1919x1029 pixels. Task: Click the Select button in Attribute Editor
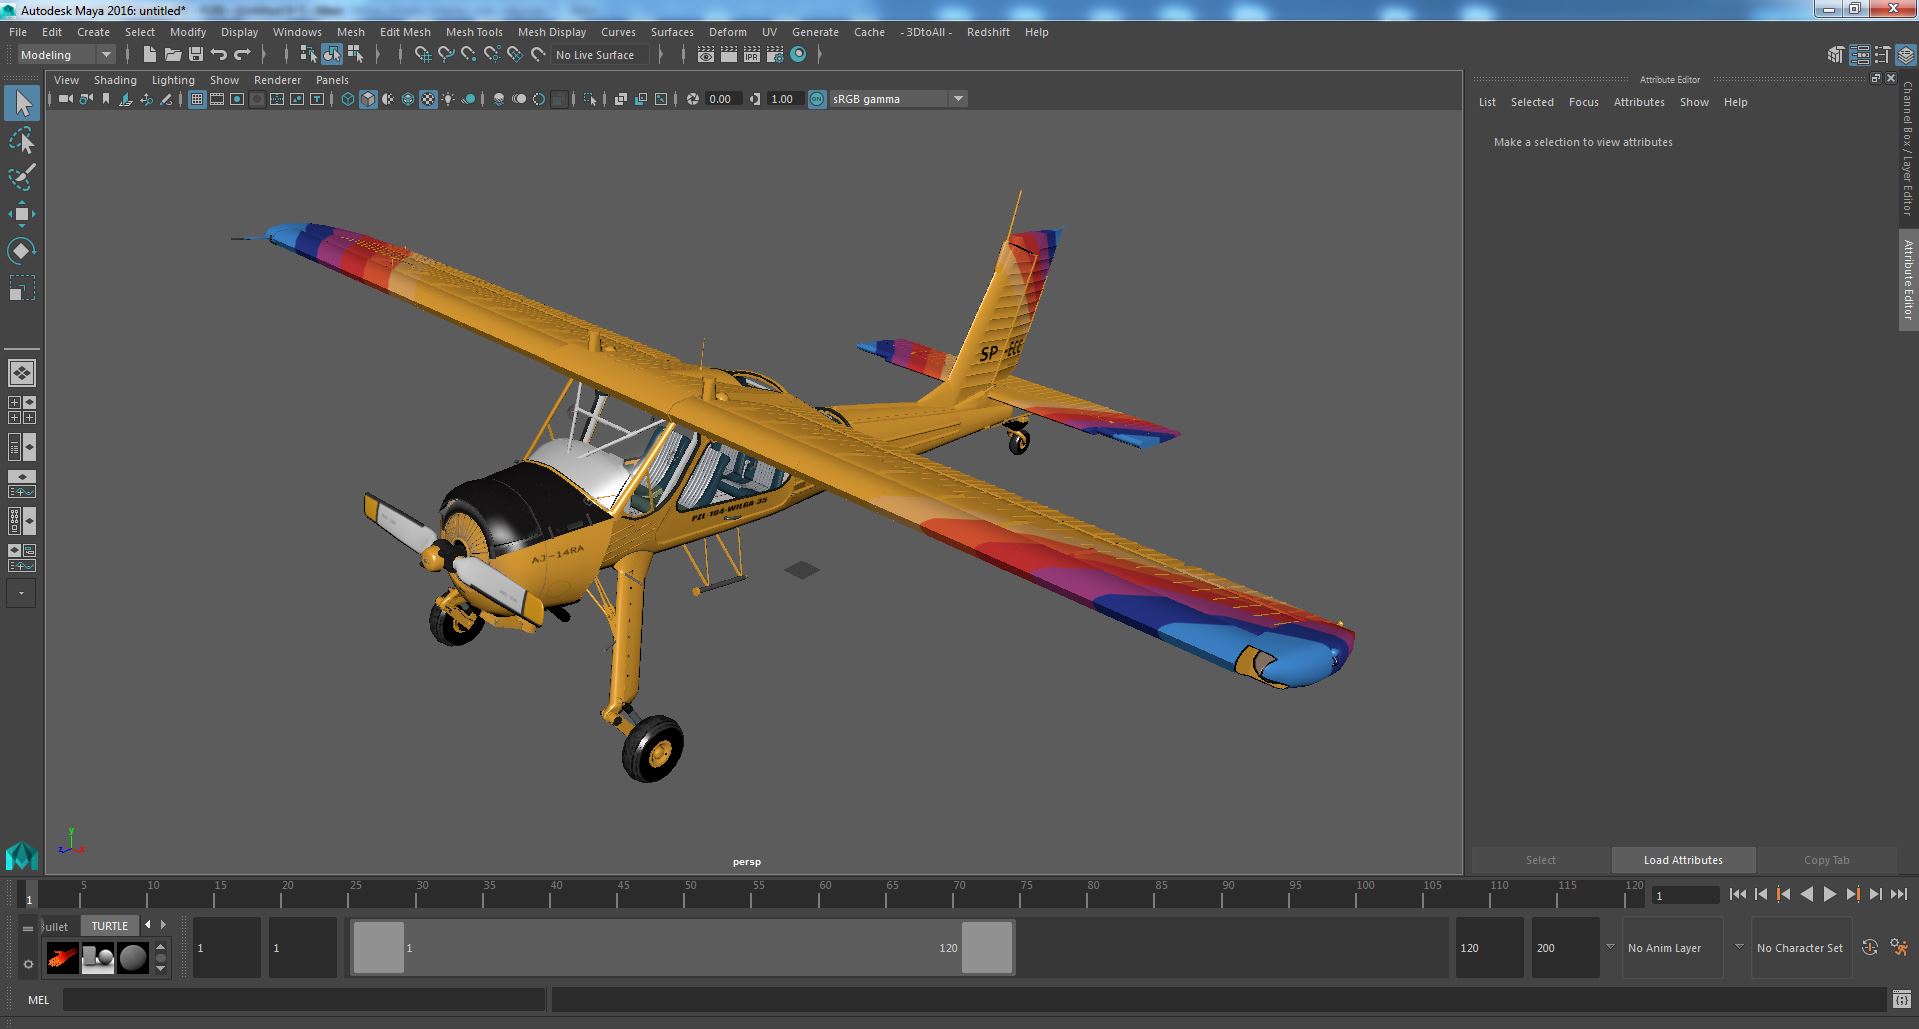[1540, 860]
